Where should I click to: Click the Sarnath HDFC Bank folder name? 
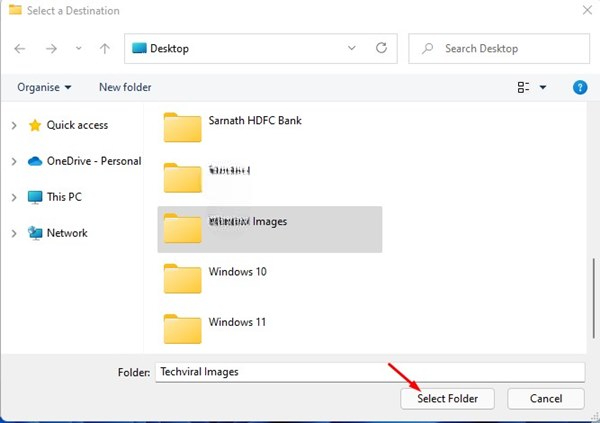pyautogui.click(x=255, y=121)
